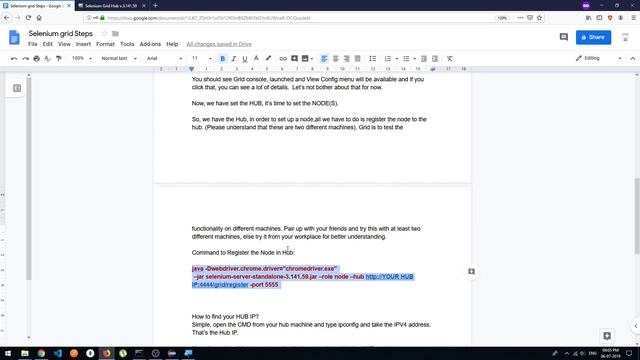Open the Windows Start menu
This screenshot has width=640, height=360.
tap(8, 353)
